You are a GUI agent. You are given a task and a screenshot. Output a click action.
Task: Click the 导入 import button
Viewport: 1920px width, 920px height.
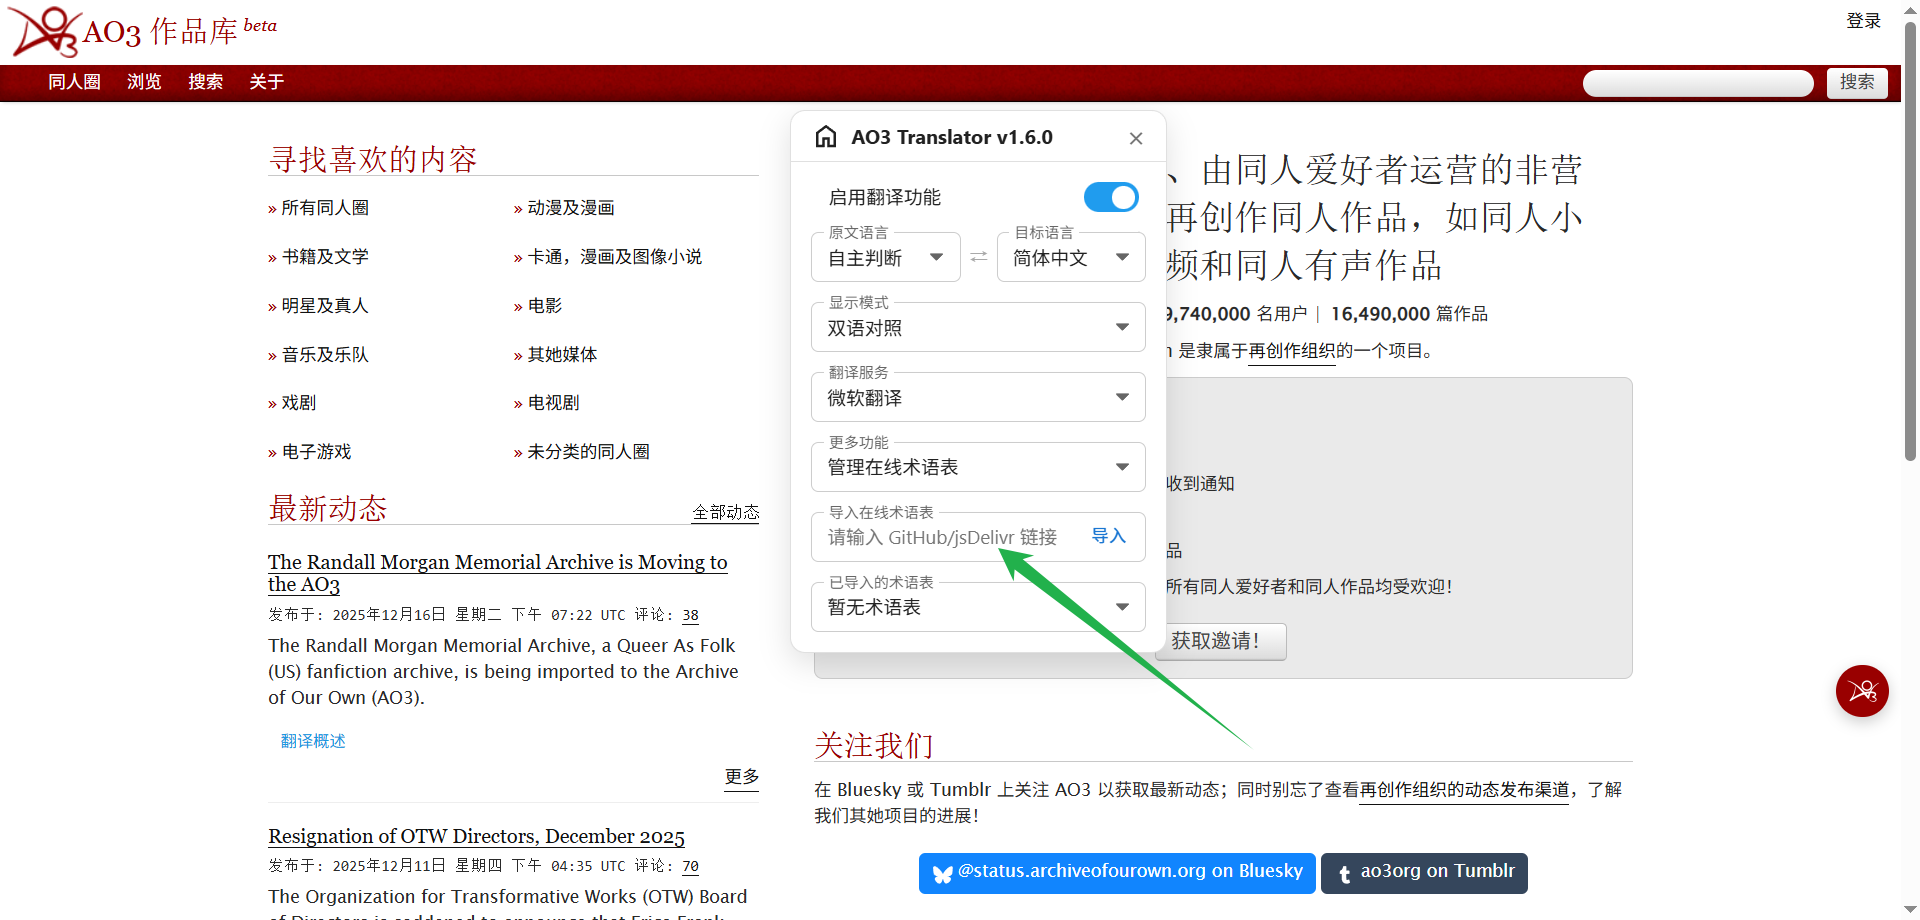tap(1108, 536)
